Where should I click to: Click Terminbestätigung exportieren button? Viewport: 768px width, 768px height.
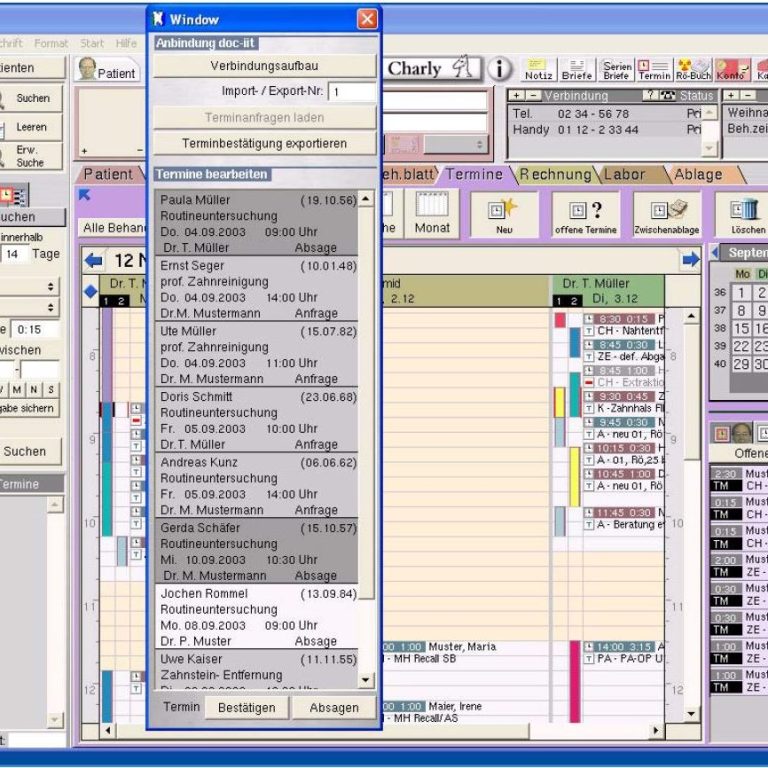coord(264,144)
